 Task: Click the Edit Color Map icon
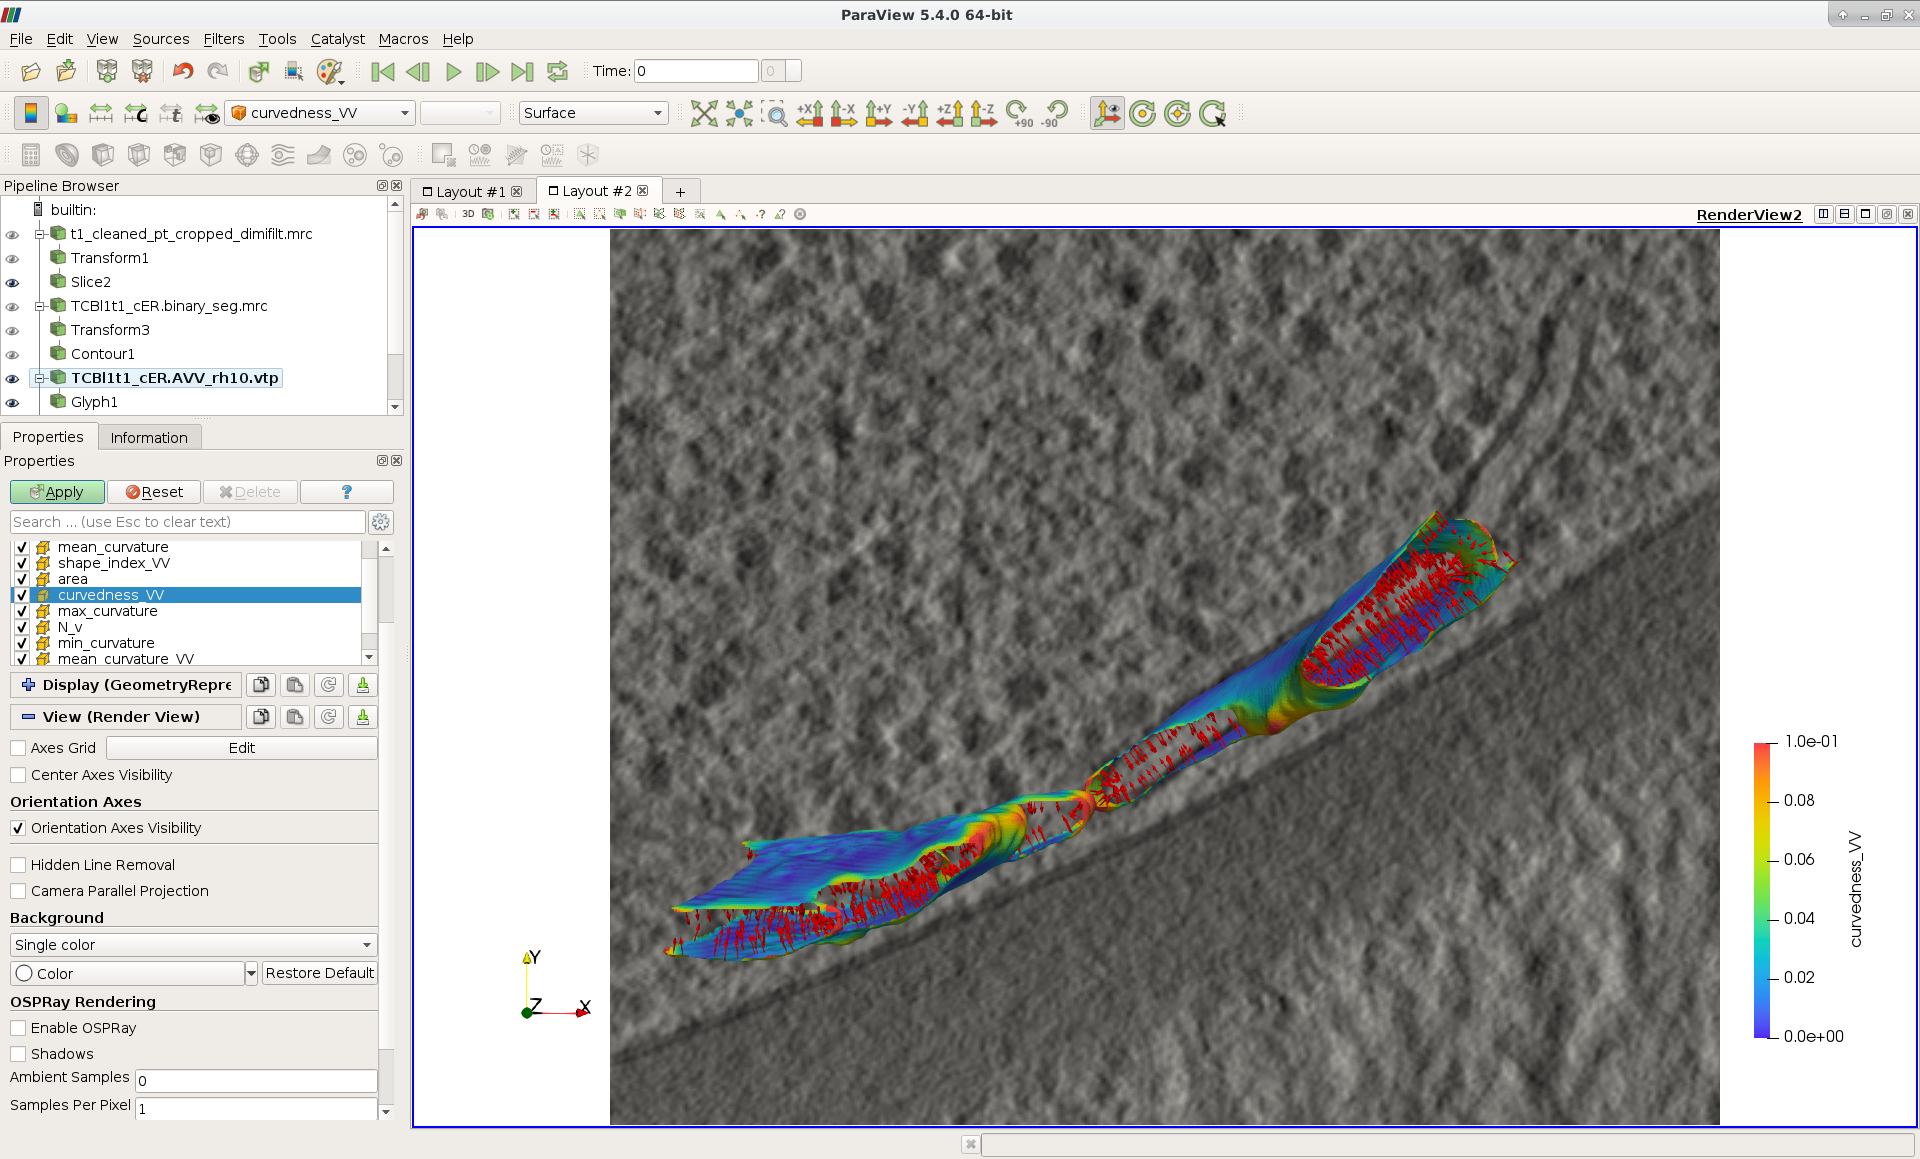point(66,114)
